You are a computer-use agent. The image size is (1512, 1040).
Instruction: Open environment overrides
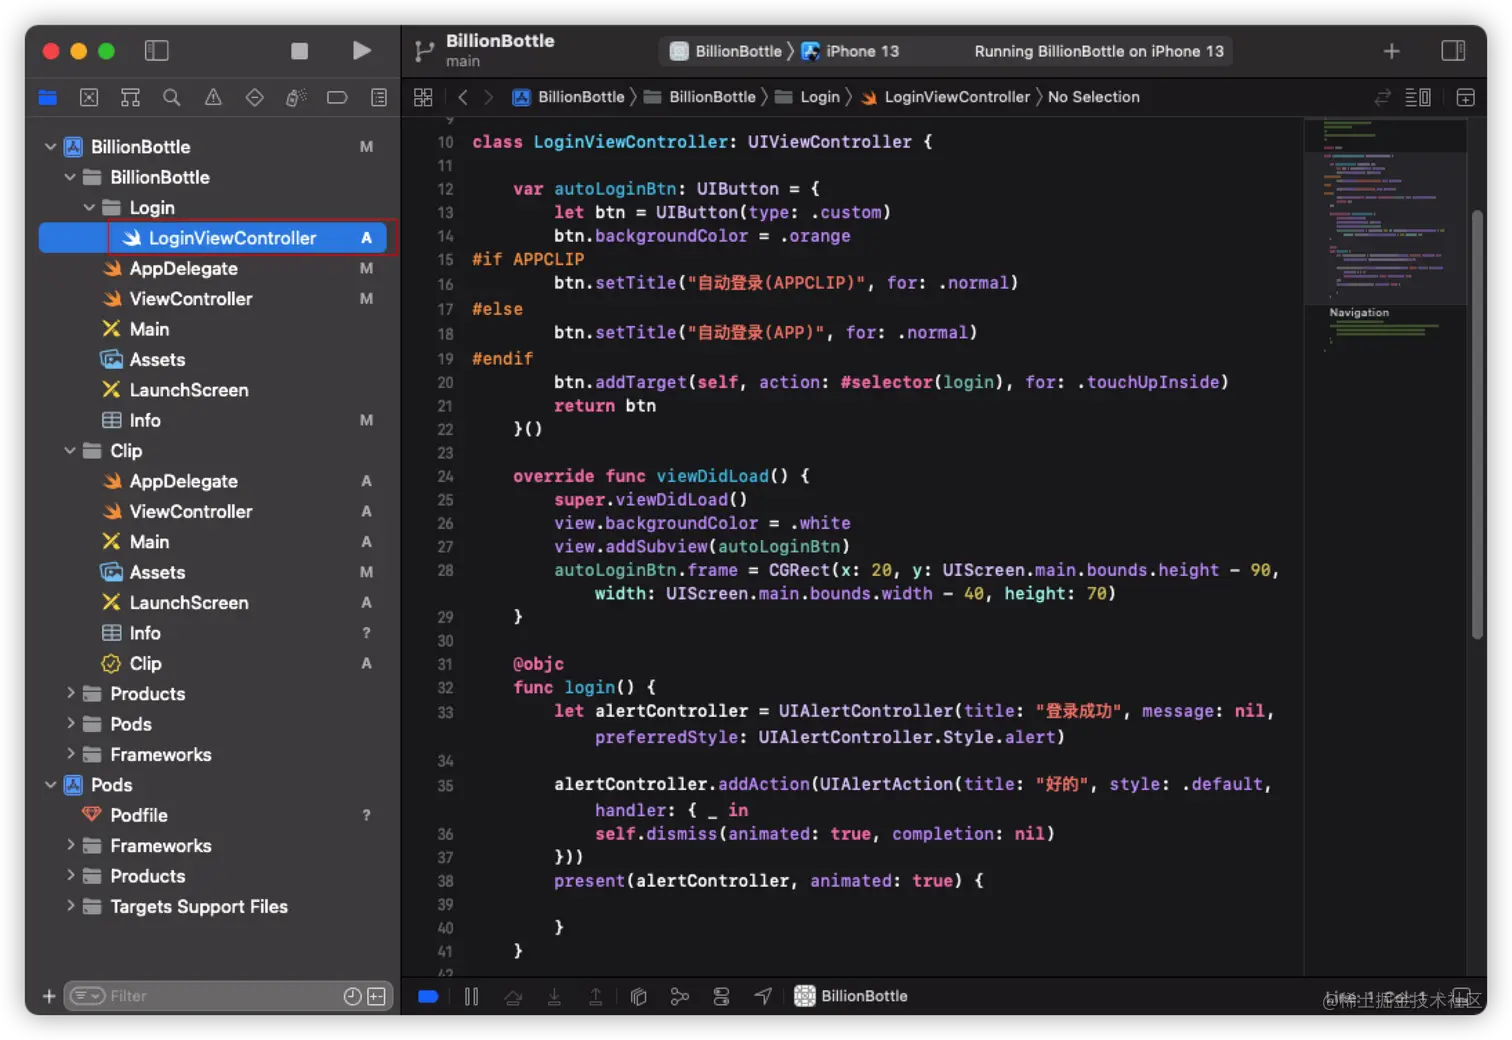[721, 996]
